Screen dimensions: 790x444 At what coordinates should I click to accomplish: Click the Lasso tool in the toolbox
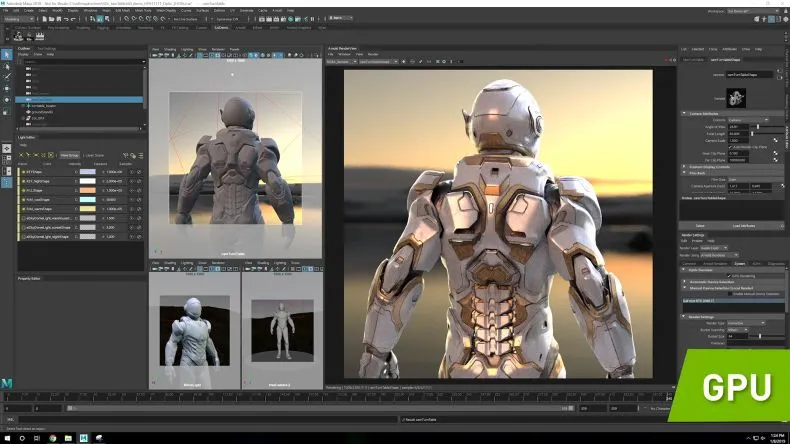tap(7, 65)
